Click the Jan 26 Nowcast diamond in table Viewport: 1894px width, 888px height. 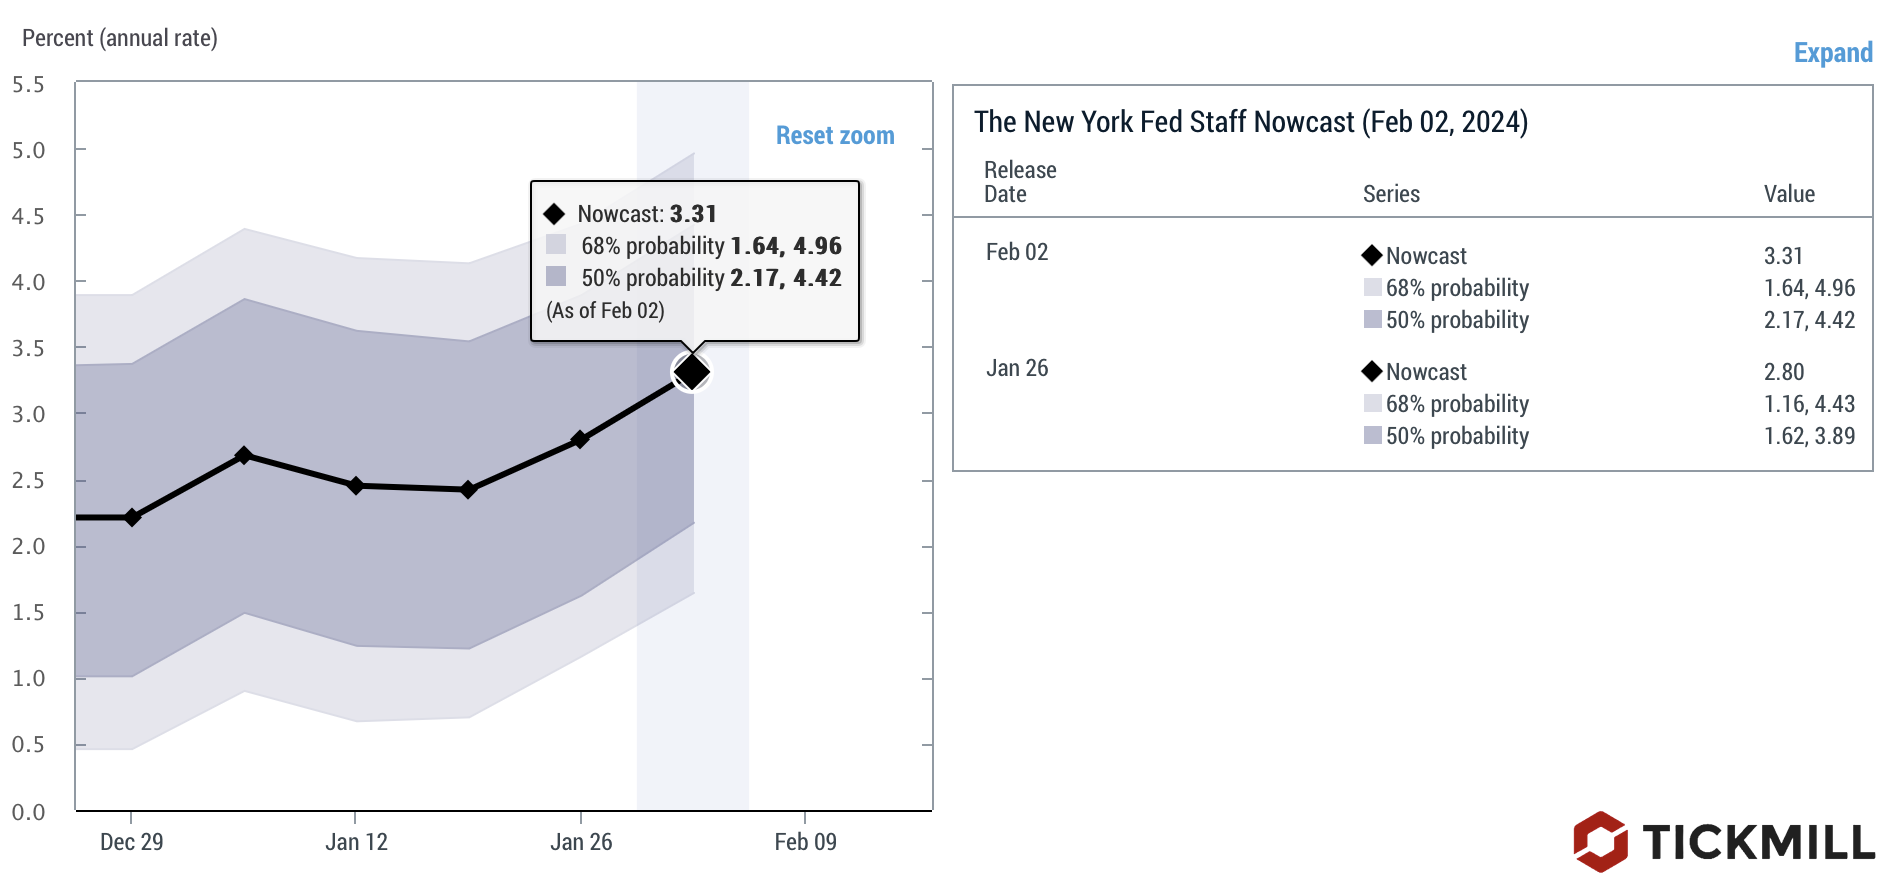(1372, 372)
